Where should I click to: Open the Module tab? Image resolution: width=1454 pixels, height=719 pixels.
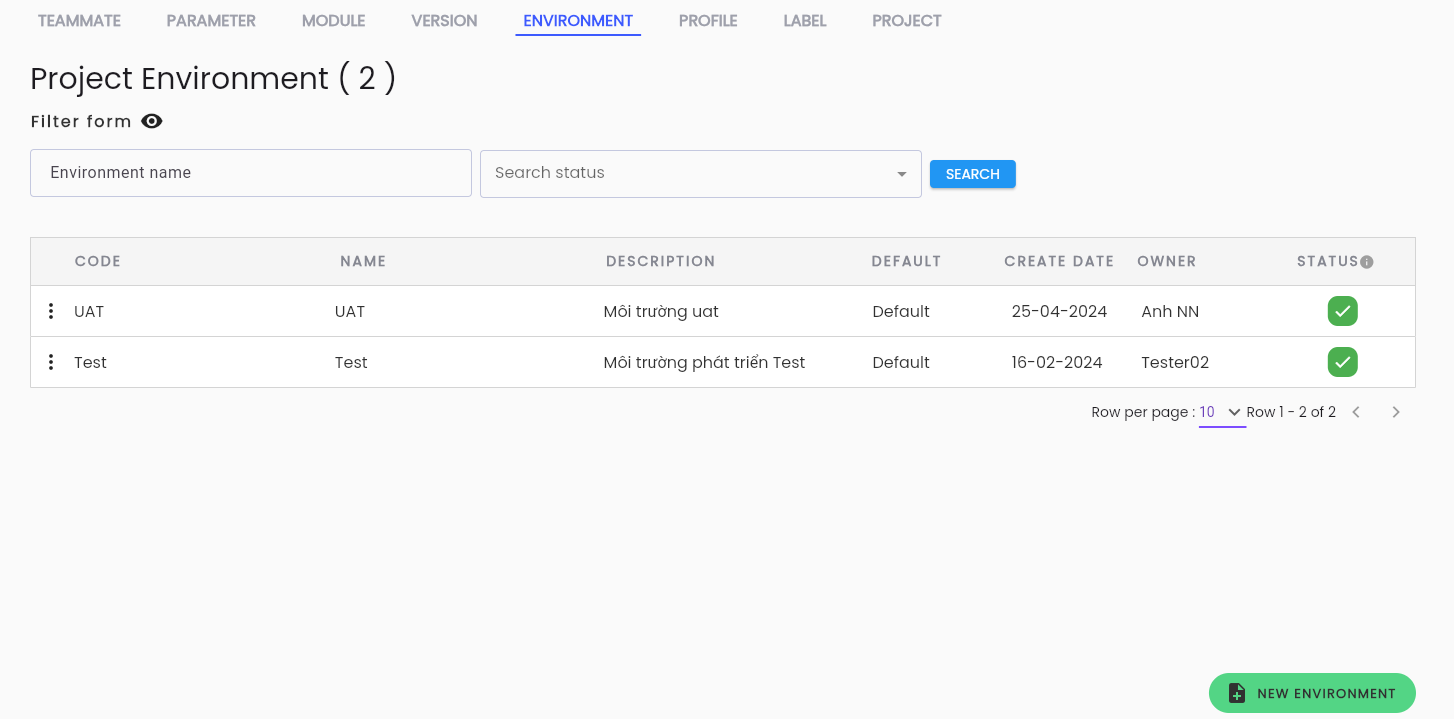pos(334,21)
